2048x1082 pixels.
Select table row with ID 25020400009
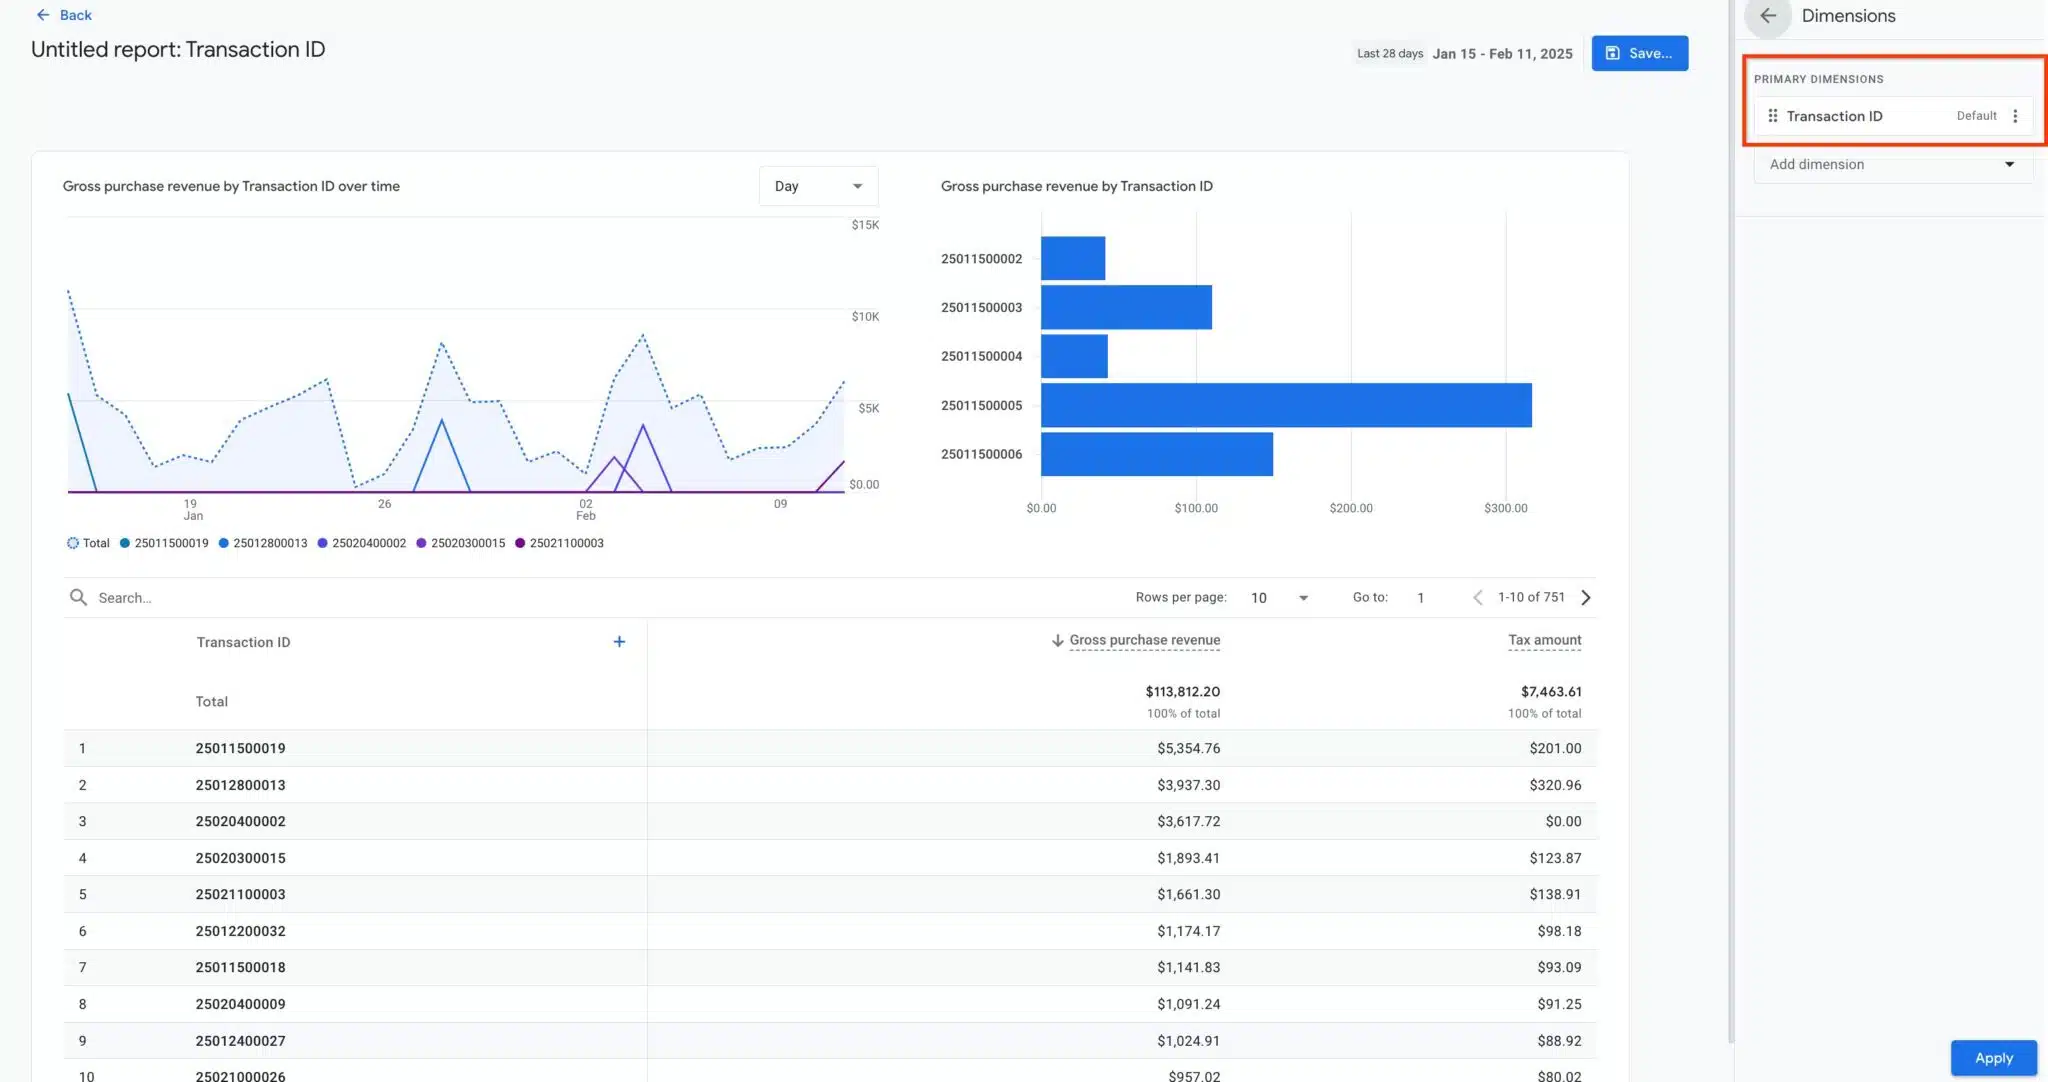830,1004
